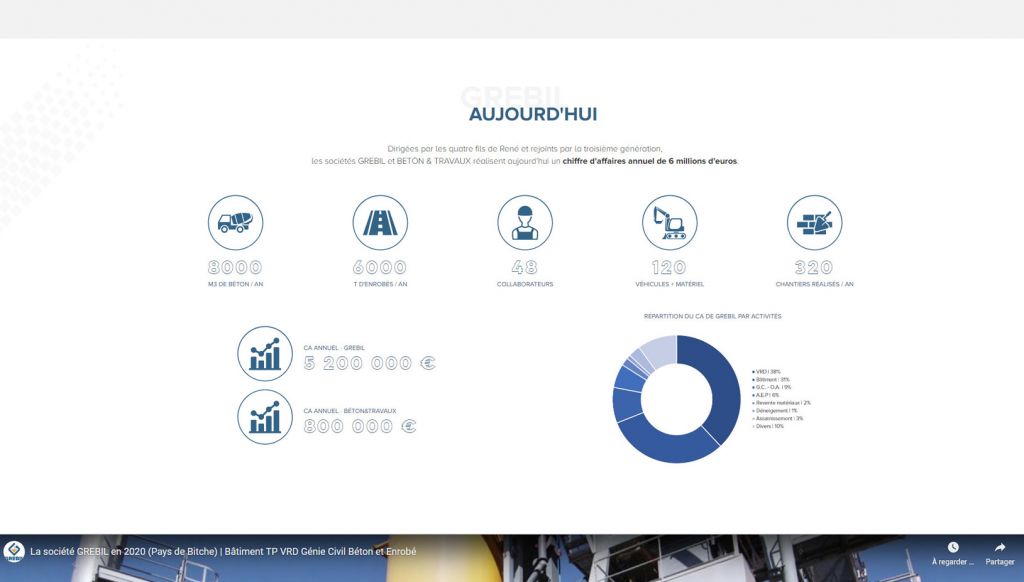Click the T D'ENROBÉS / AN label
The height and width of the screenshot is (582, 1024).
pyautogui.click(x=380, y=284)
